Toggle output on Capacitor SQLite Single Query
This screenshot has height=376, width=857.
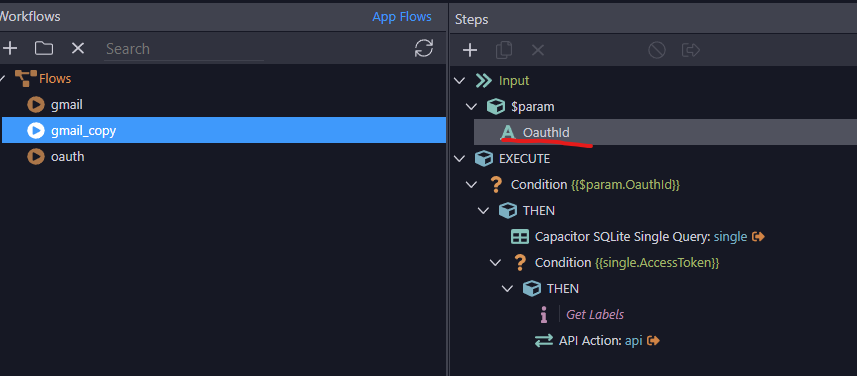coord(758,237)
